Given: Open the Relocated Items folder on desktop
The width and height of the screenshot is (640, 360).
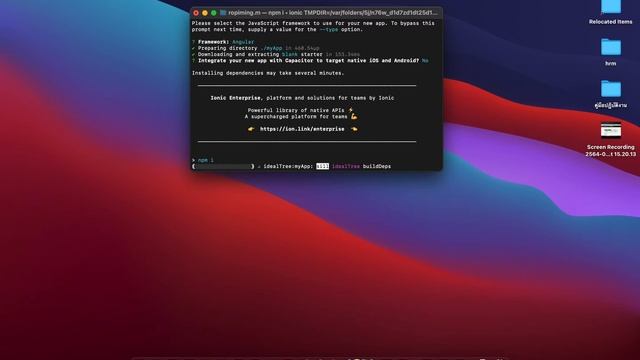Looking at the screenshot, I should point(611,6).
